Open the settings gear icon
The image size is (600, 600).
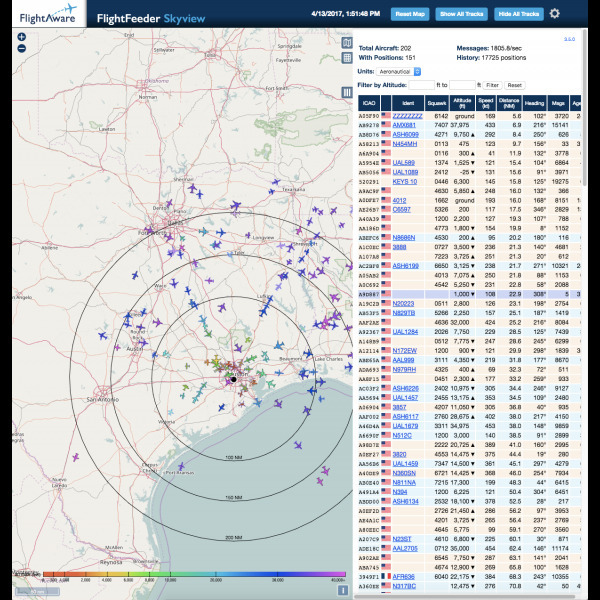click(555, 14)
